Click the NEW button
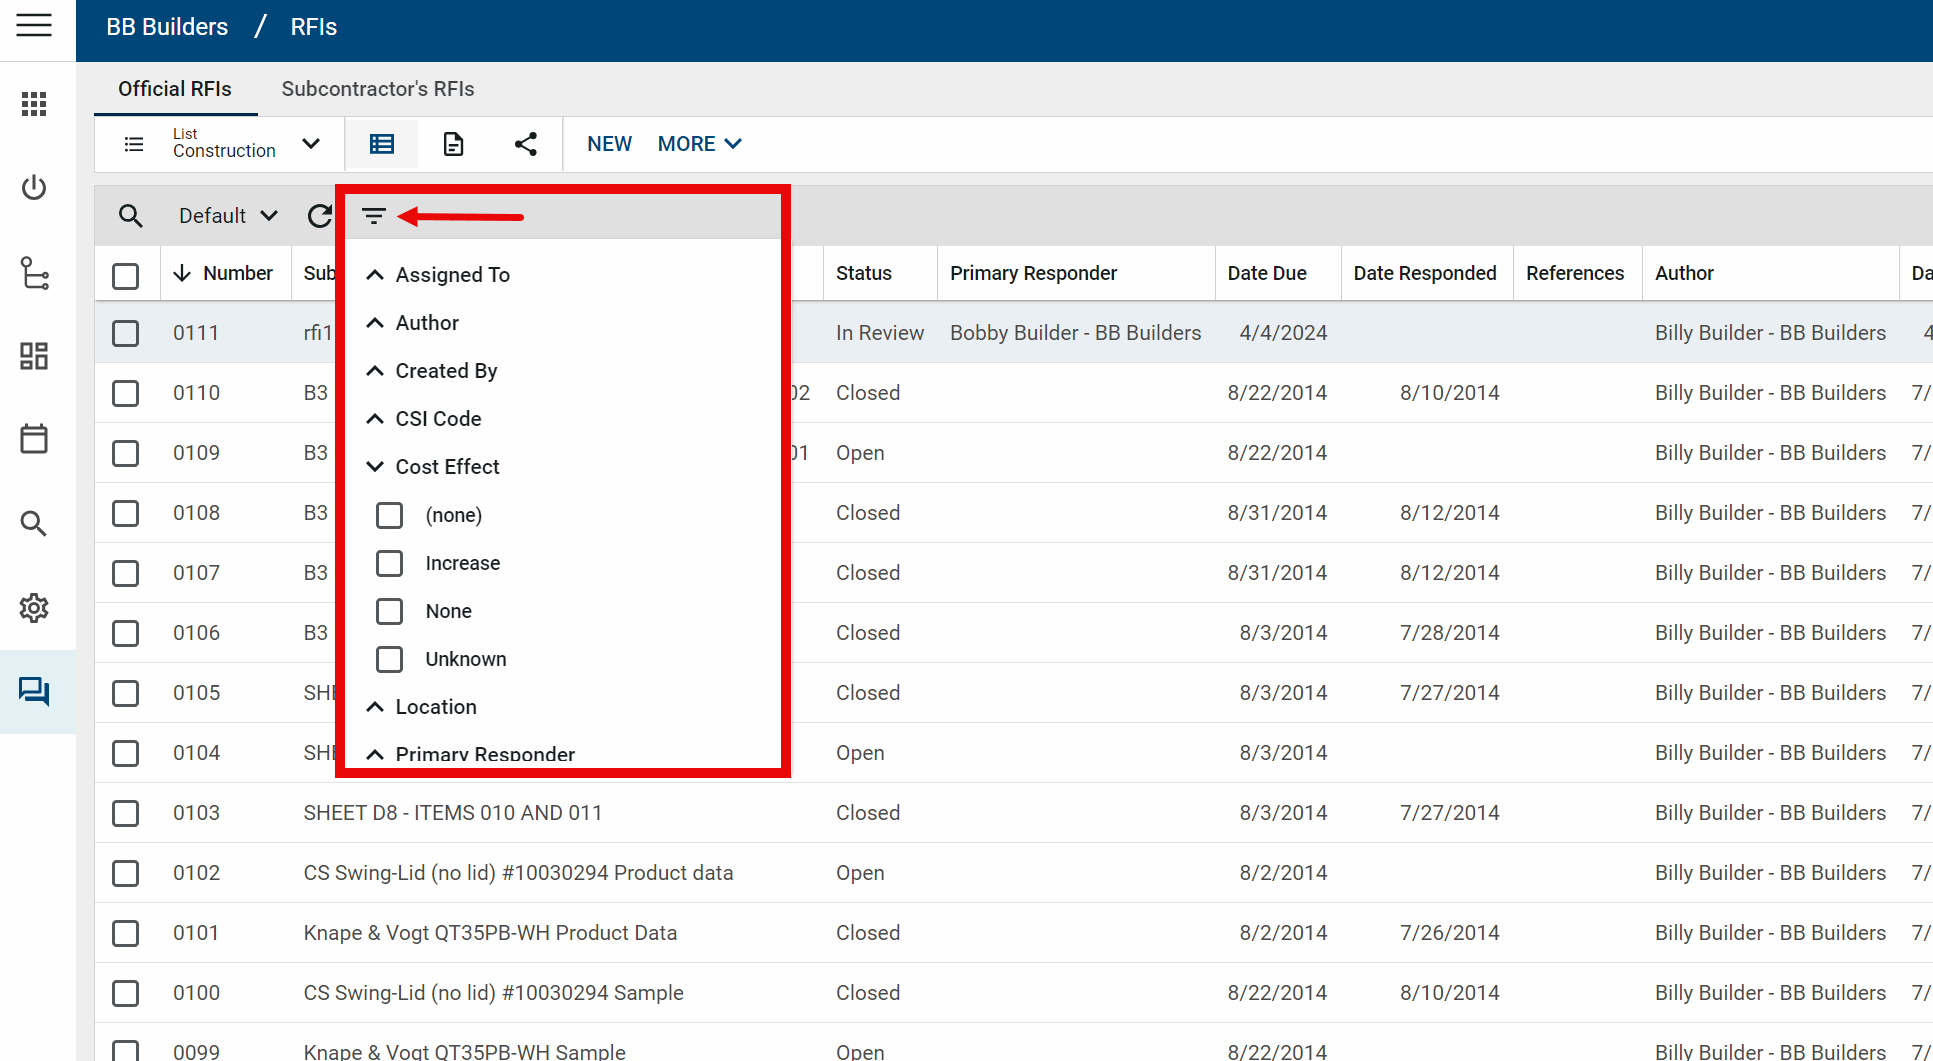The height and width of the screenshot is (1061, 1933). [x=609, y=144]
